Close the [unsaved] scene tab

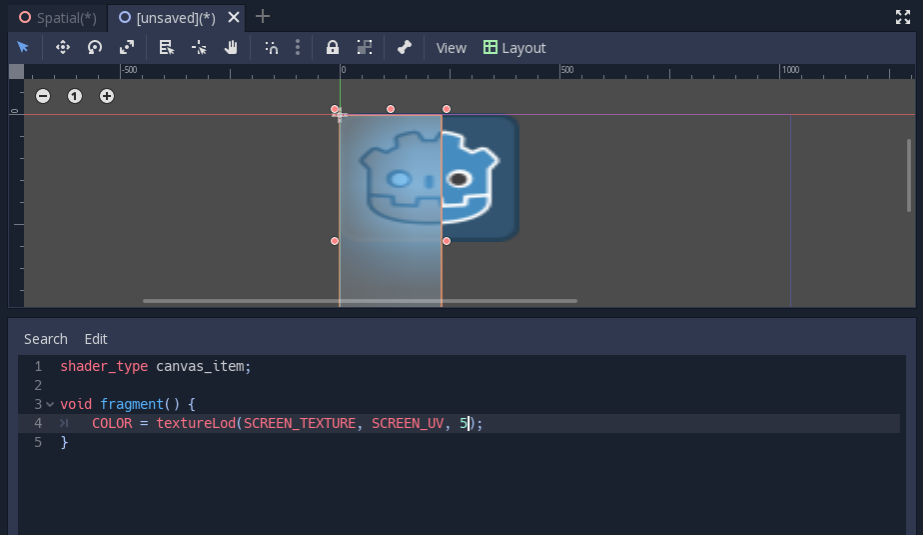pyautogui.click(x=234, y=17)
